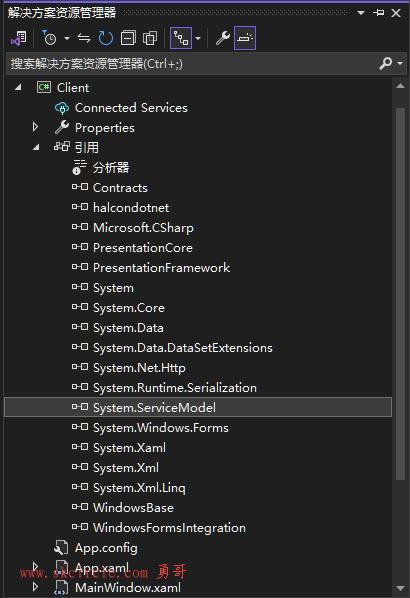410x598 pixels.
Task: Open view mode dropdown arrow
Action: tap(198, 38)
